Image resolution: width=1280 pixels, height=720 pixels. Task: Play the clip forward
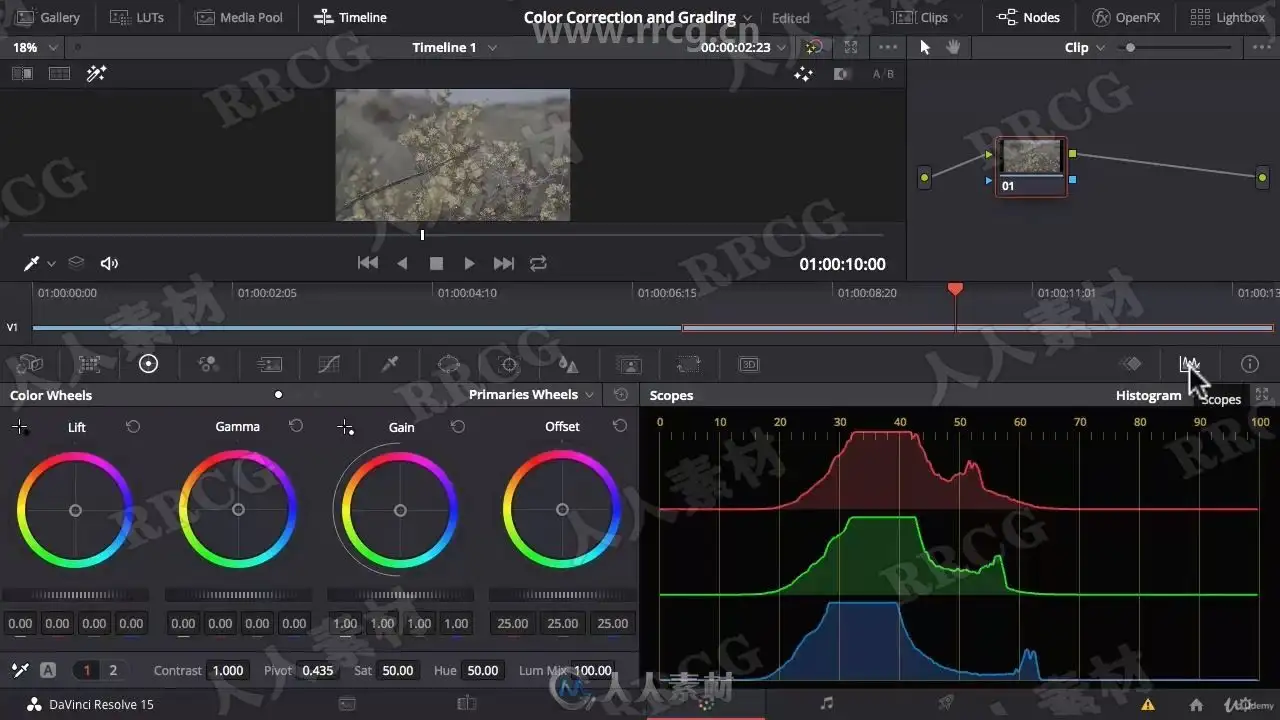[469, 263]
